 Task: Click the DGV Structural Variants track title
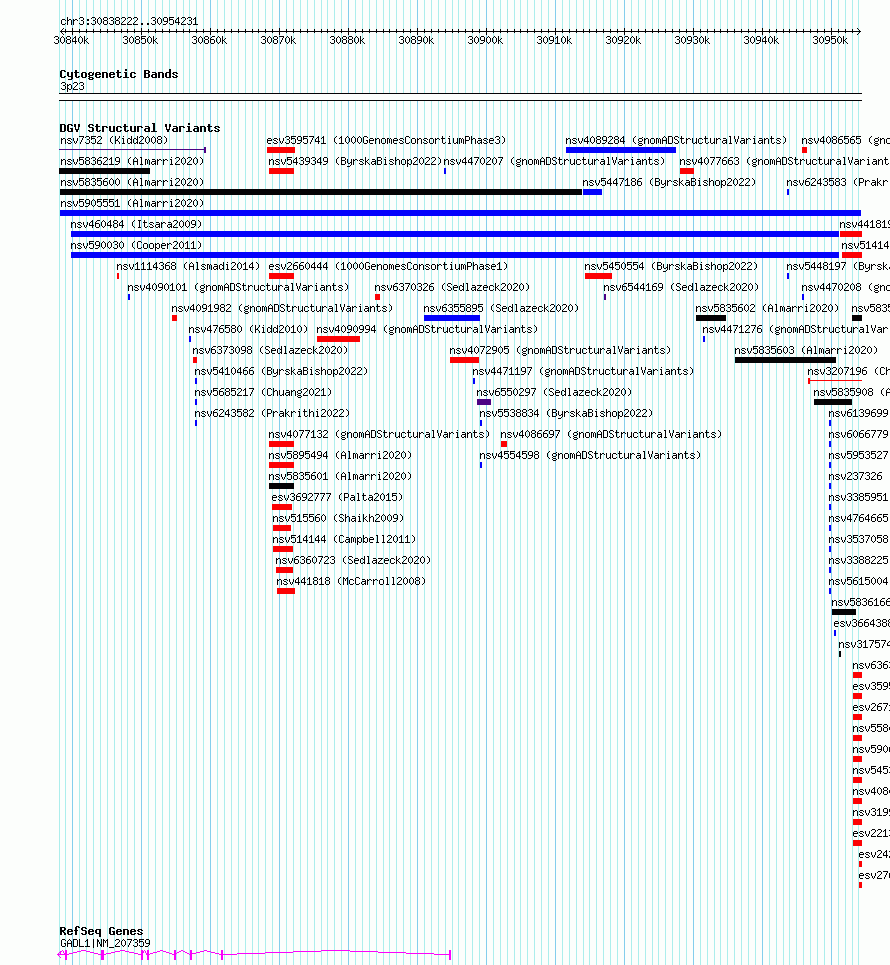tap(140, 128)
